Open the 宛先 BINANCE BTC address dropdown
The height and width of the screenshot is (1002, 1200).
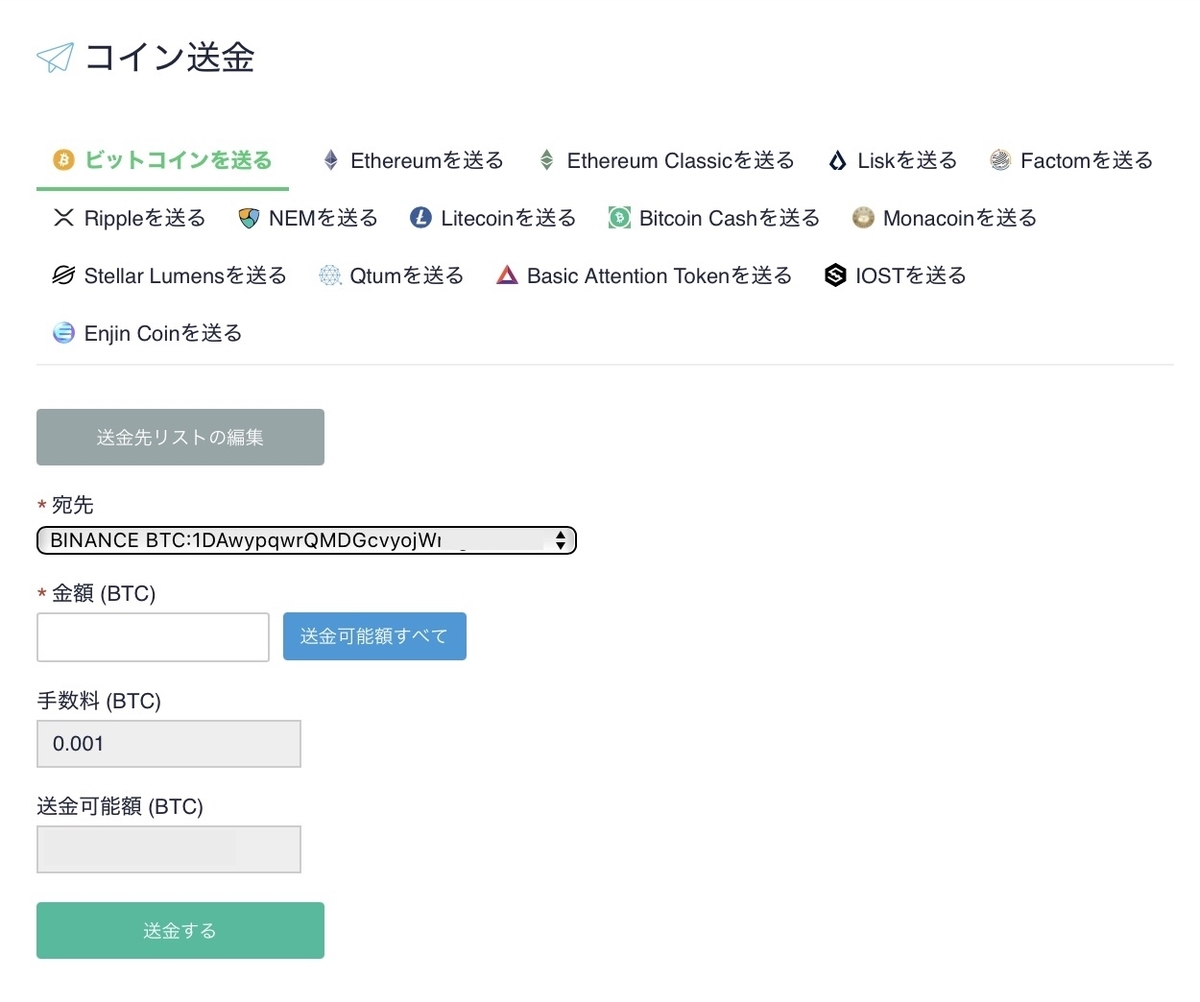[307, 540]
